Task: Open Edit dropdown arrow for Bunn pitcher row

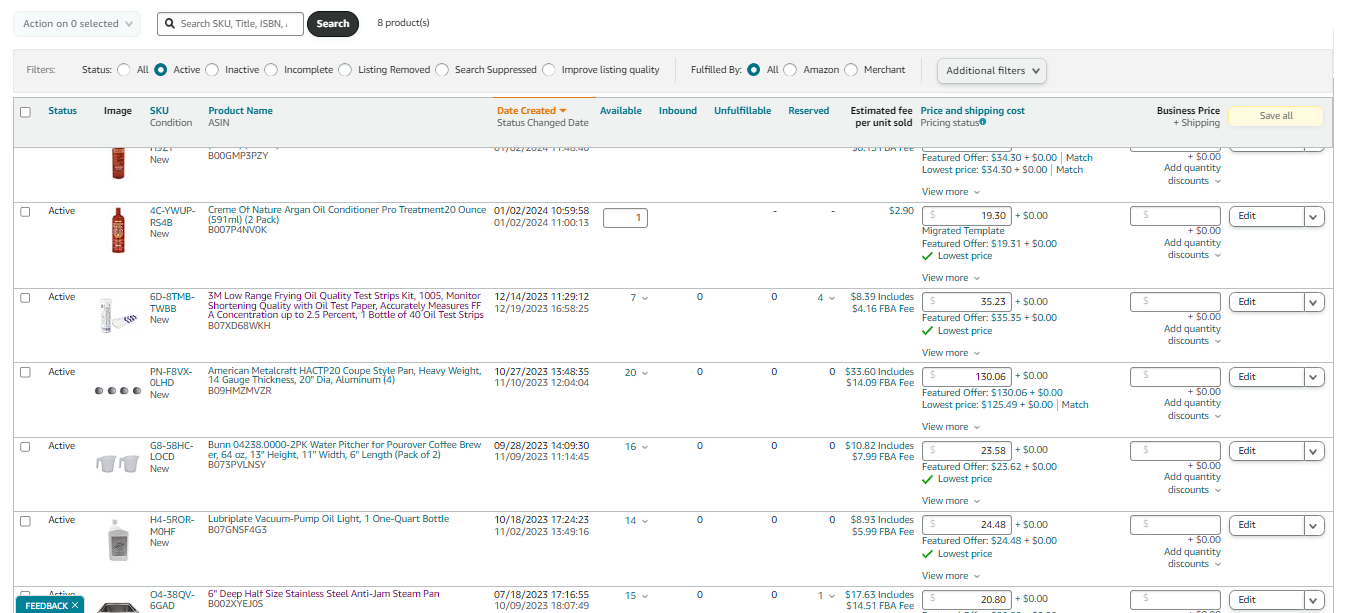Action: pyautogui.click(x=1314, y=451)
